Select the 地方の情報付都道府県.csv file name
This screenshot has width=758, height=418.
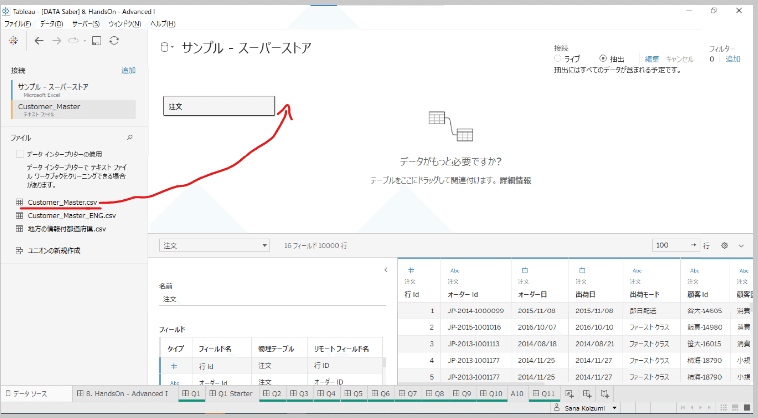pos(67,229)
